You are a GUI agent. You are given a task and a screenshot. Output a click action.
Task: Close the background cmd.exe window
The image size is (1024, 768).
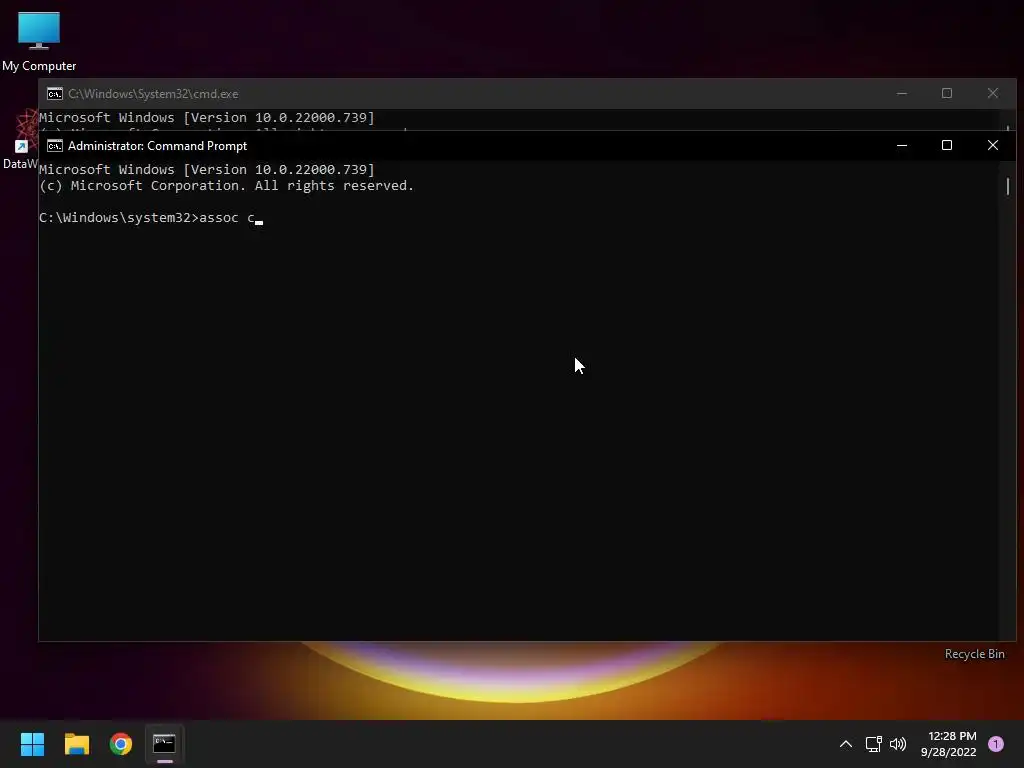click(993, 93)
